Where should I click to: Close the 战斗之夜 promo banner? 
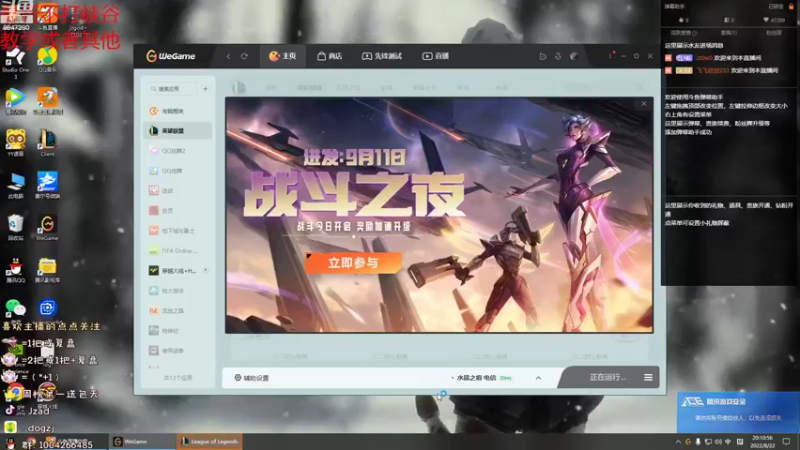(644, 104)
